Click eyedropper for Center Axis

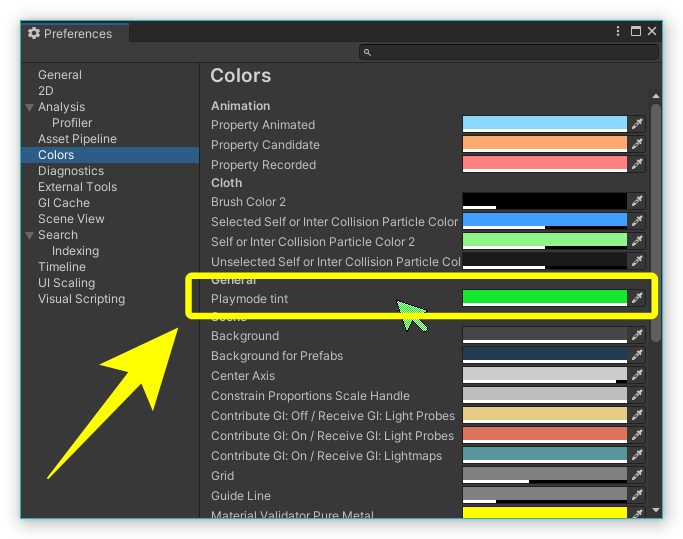pos(637,375)
